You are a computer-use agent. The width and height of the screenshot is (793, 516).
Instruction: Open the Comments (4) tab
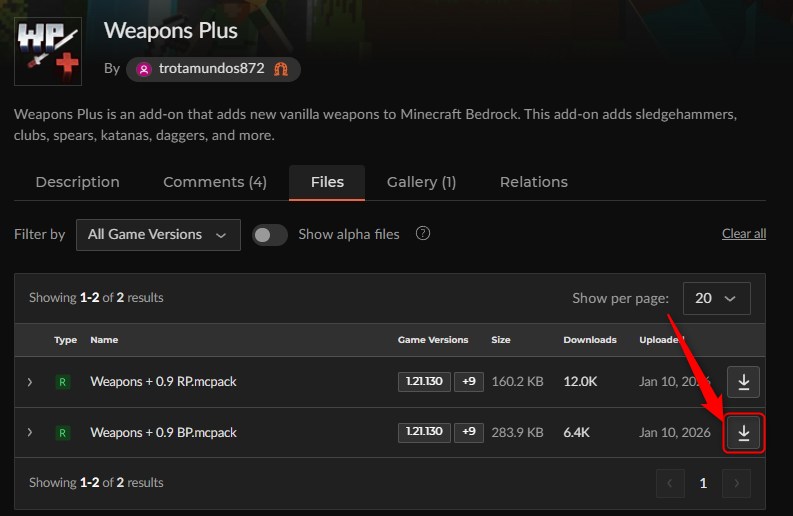pyautogui.click(x=215, y=182)
